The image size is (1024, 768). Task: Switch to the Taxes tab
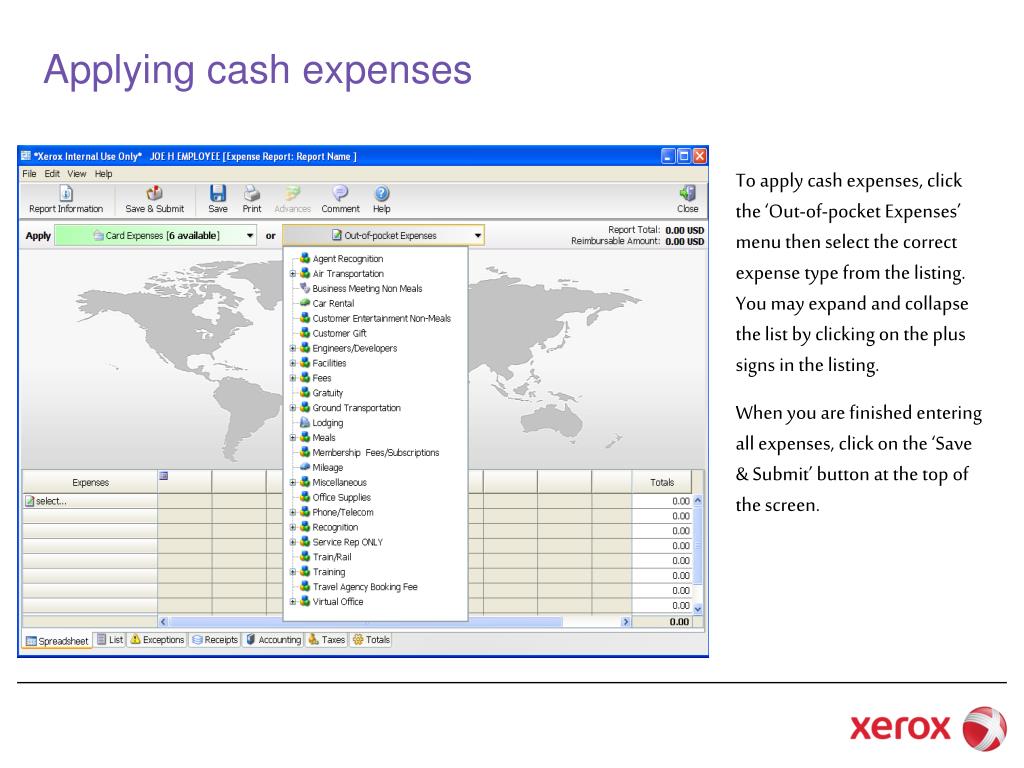[x=327, y=640]
